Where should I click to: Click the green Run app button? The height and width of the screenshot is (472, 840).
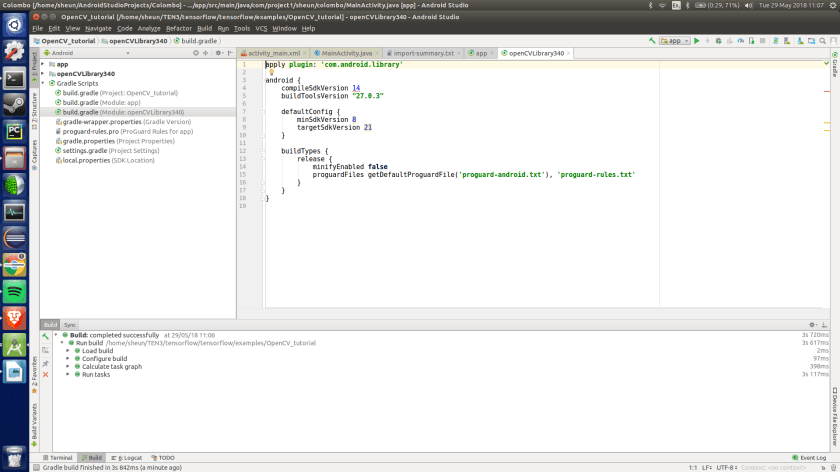(697, 41)
